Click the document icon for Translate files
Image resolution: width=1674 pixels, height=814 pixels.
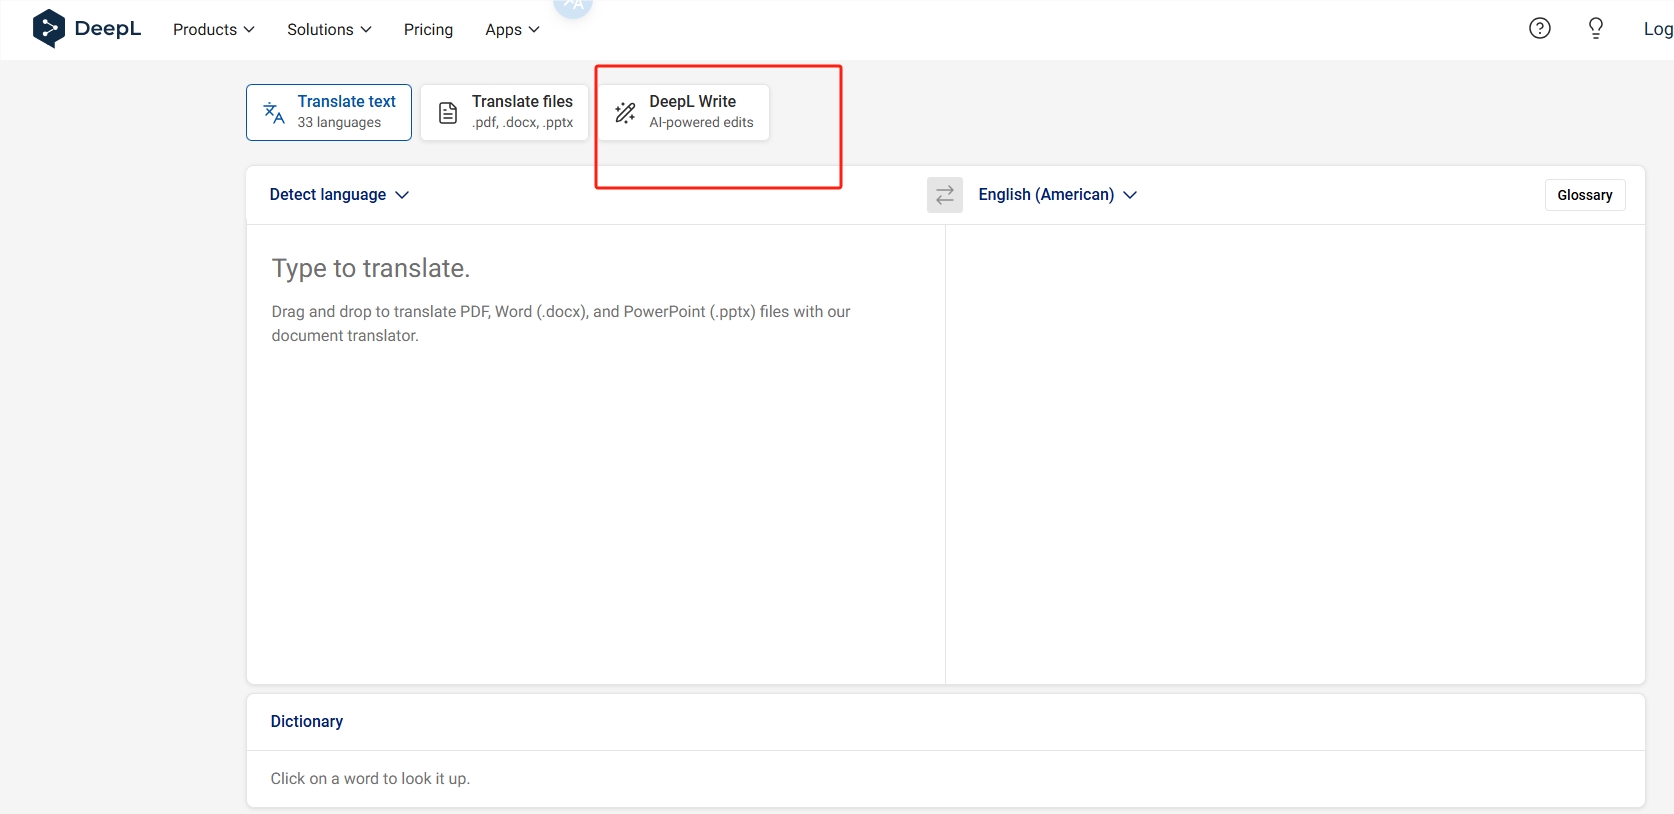point(448,113)
